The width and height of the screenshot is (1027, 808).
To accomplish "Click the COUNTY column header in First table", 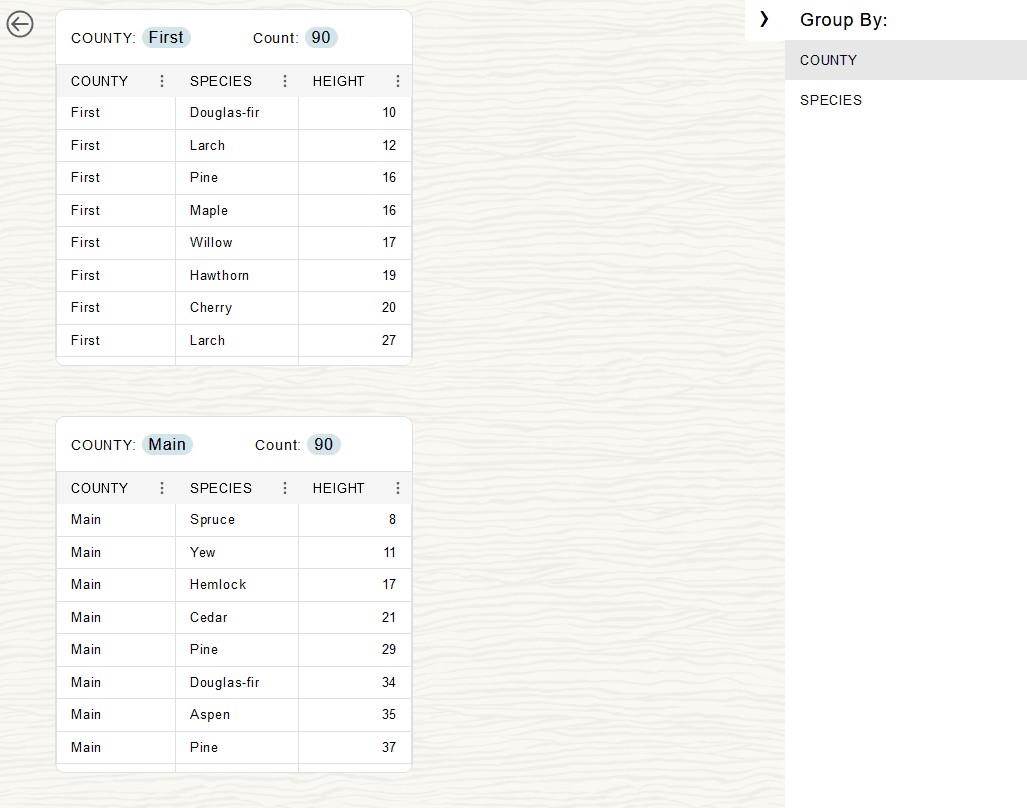I will 100,81.
